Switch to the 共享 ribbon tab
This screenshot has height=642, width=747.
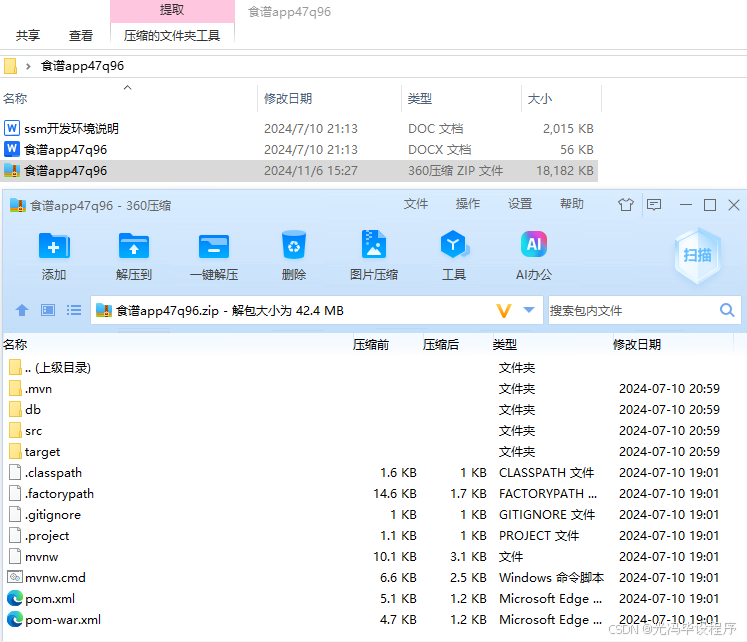(28, 36)
